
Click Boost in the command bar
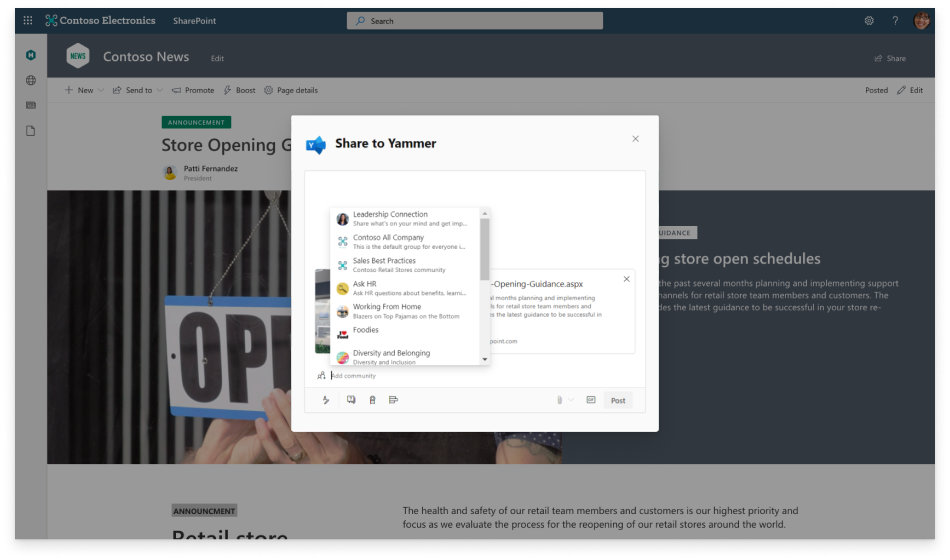pos(239,90)
